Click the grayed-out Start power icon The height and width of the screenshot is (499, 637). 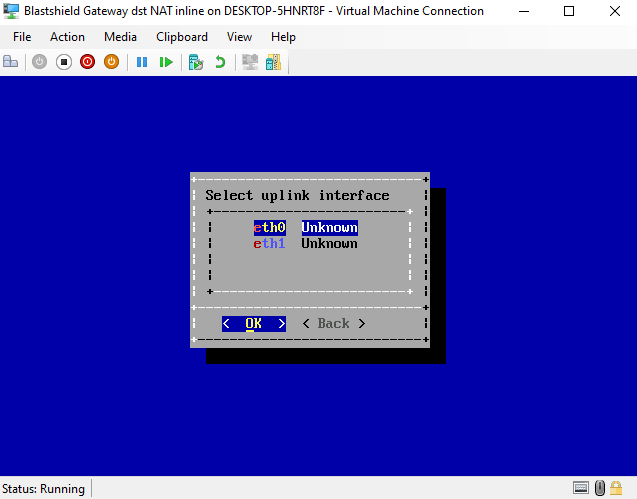[40, 62]
